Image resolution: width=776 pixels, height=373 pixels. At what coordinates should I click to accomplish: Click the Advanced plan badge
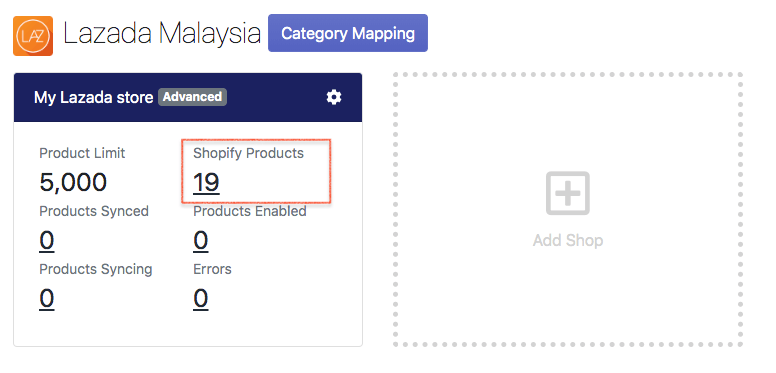pos(192,97)
